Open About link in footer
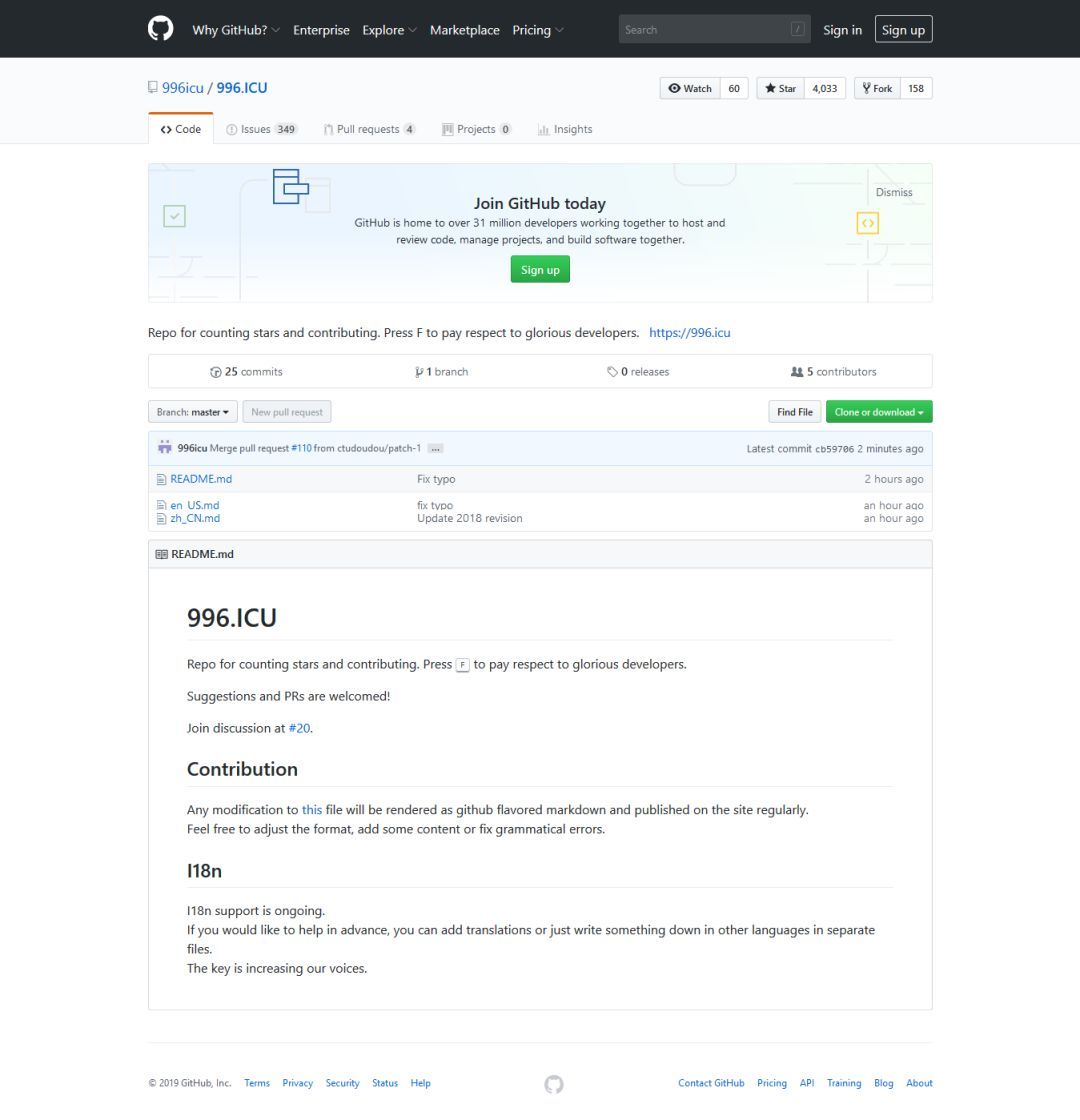1080x1120 pixels. point(919,1084)
